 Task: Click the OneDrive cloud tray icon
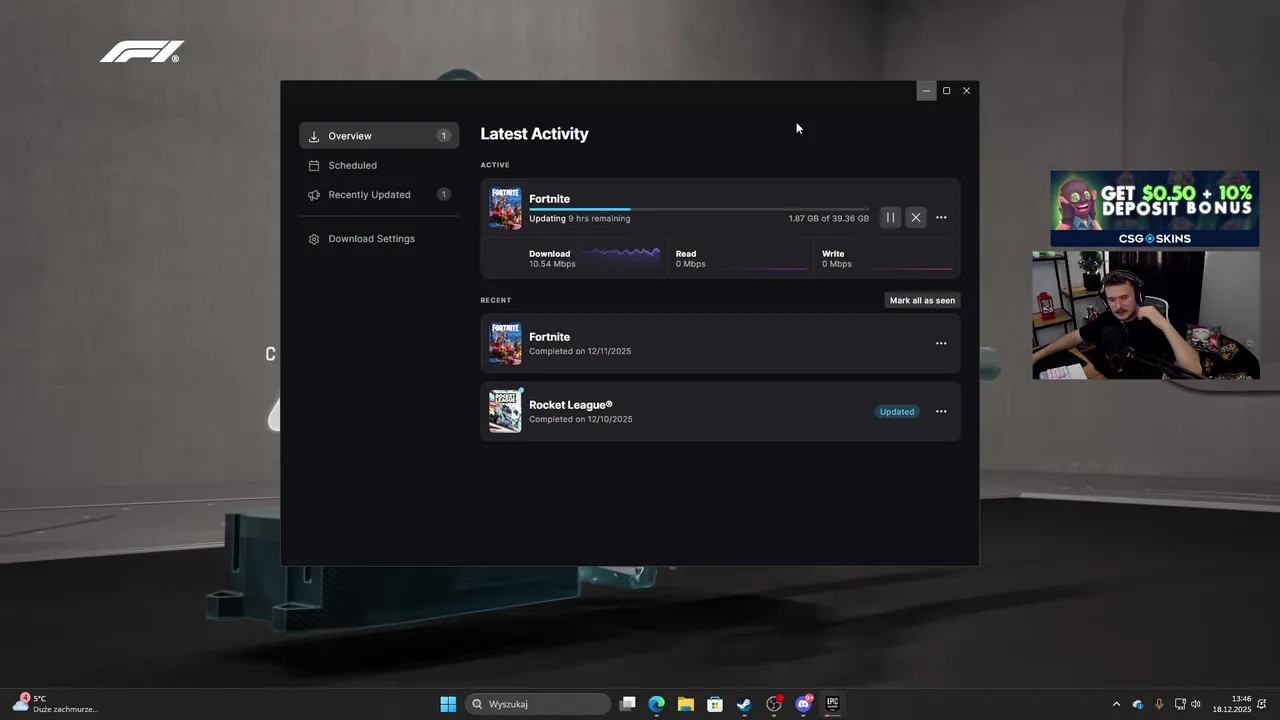pyautogui.click(x=1138, y=704)
